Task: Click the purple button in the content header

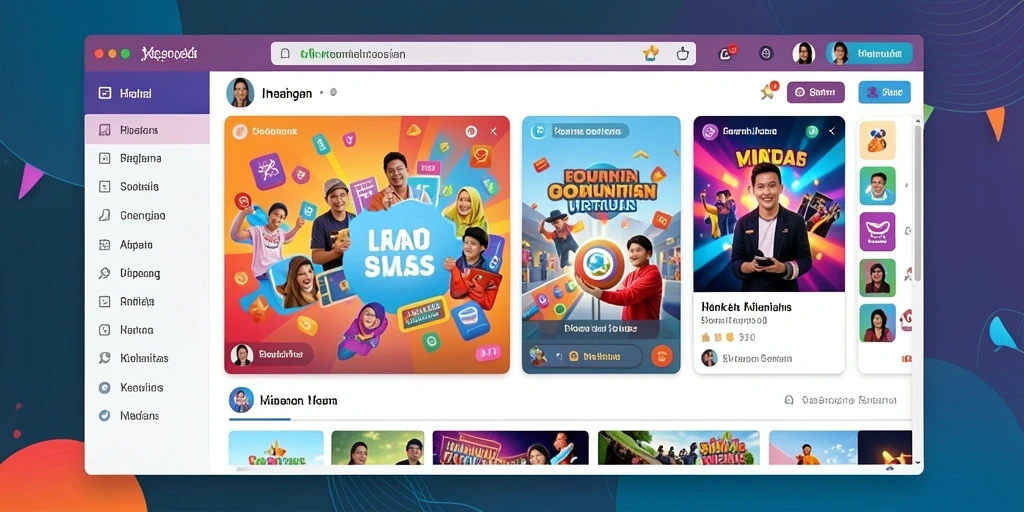Action: coord(816,93)
